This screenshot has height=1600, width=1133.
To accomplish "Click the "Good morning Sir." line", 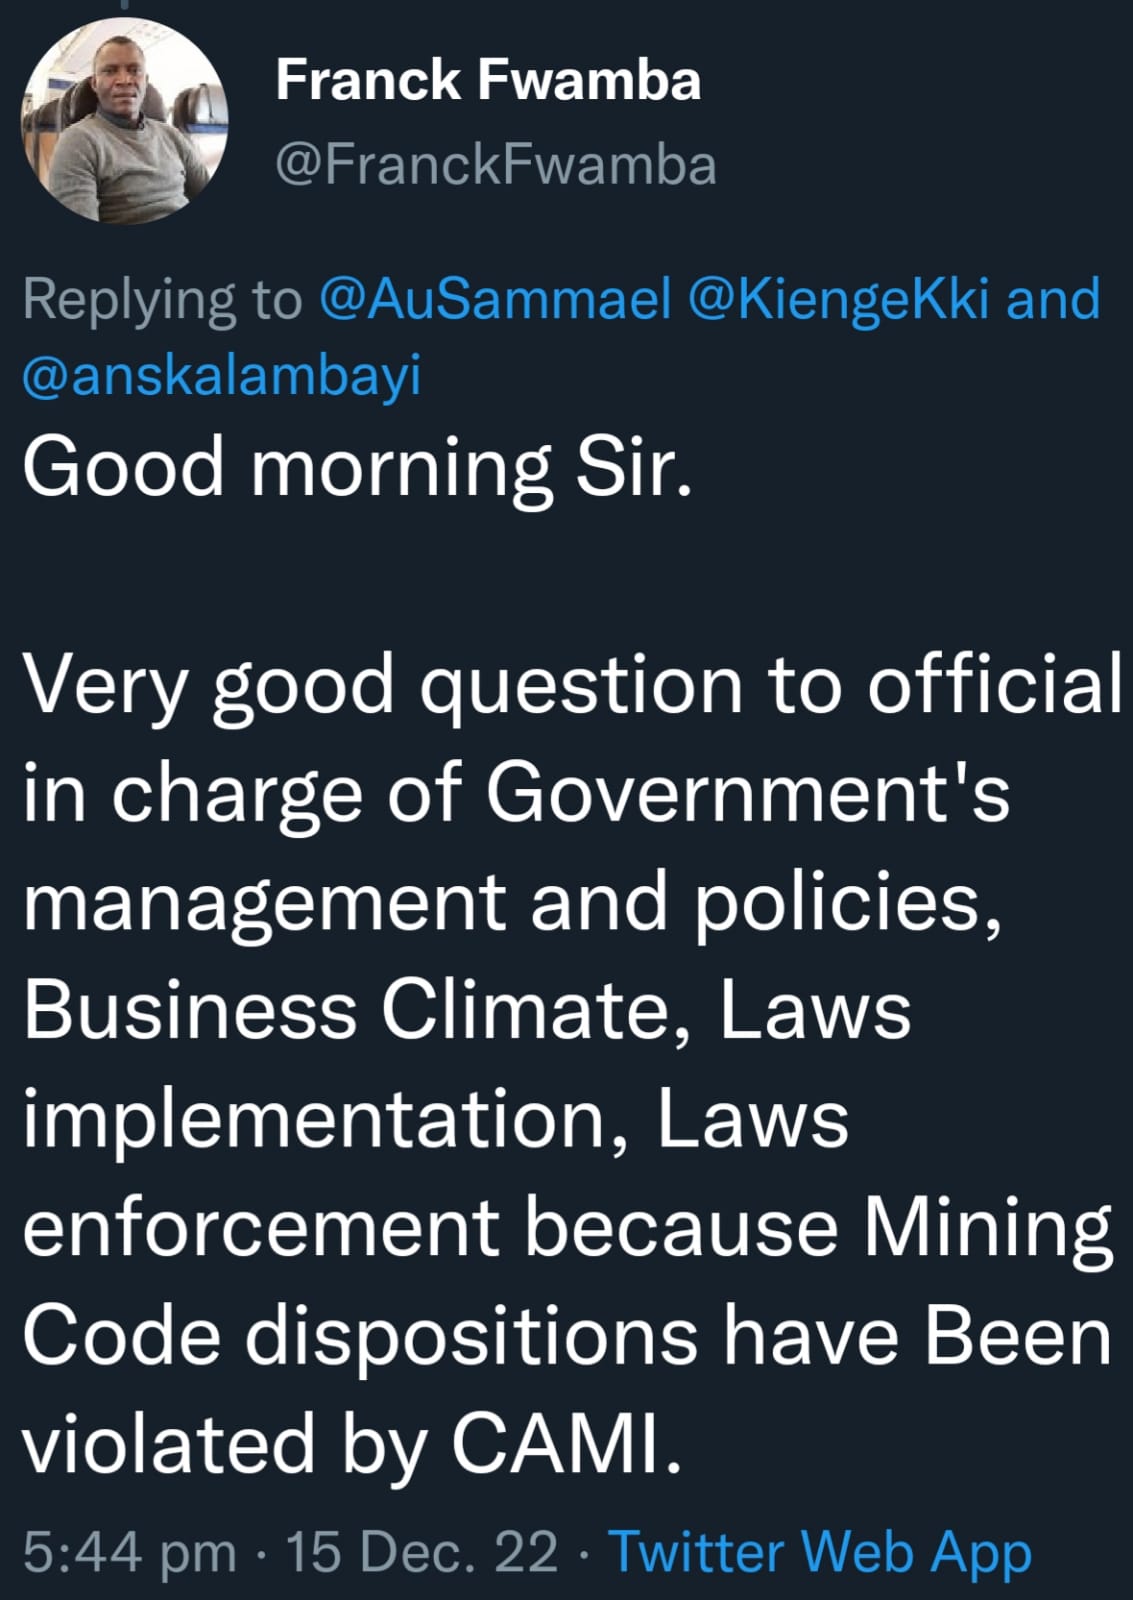I will [357, 468].
